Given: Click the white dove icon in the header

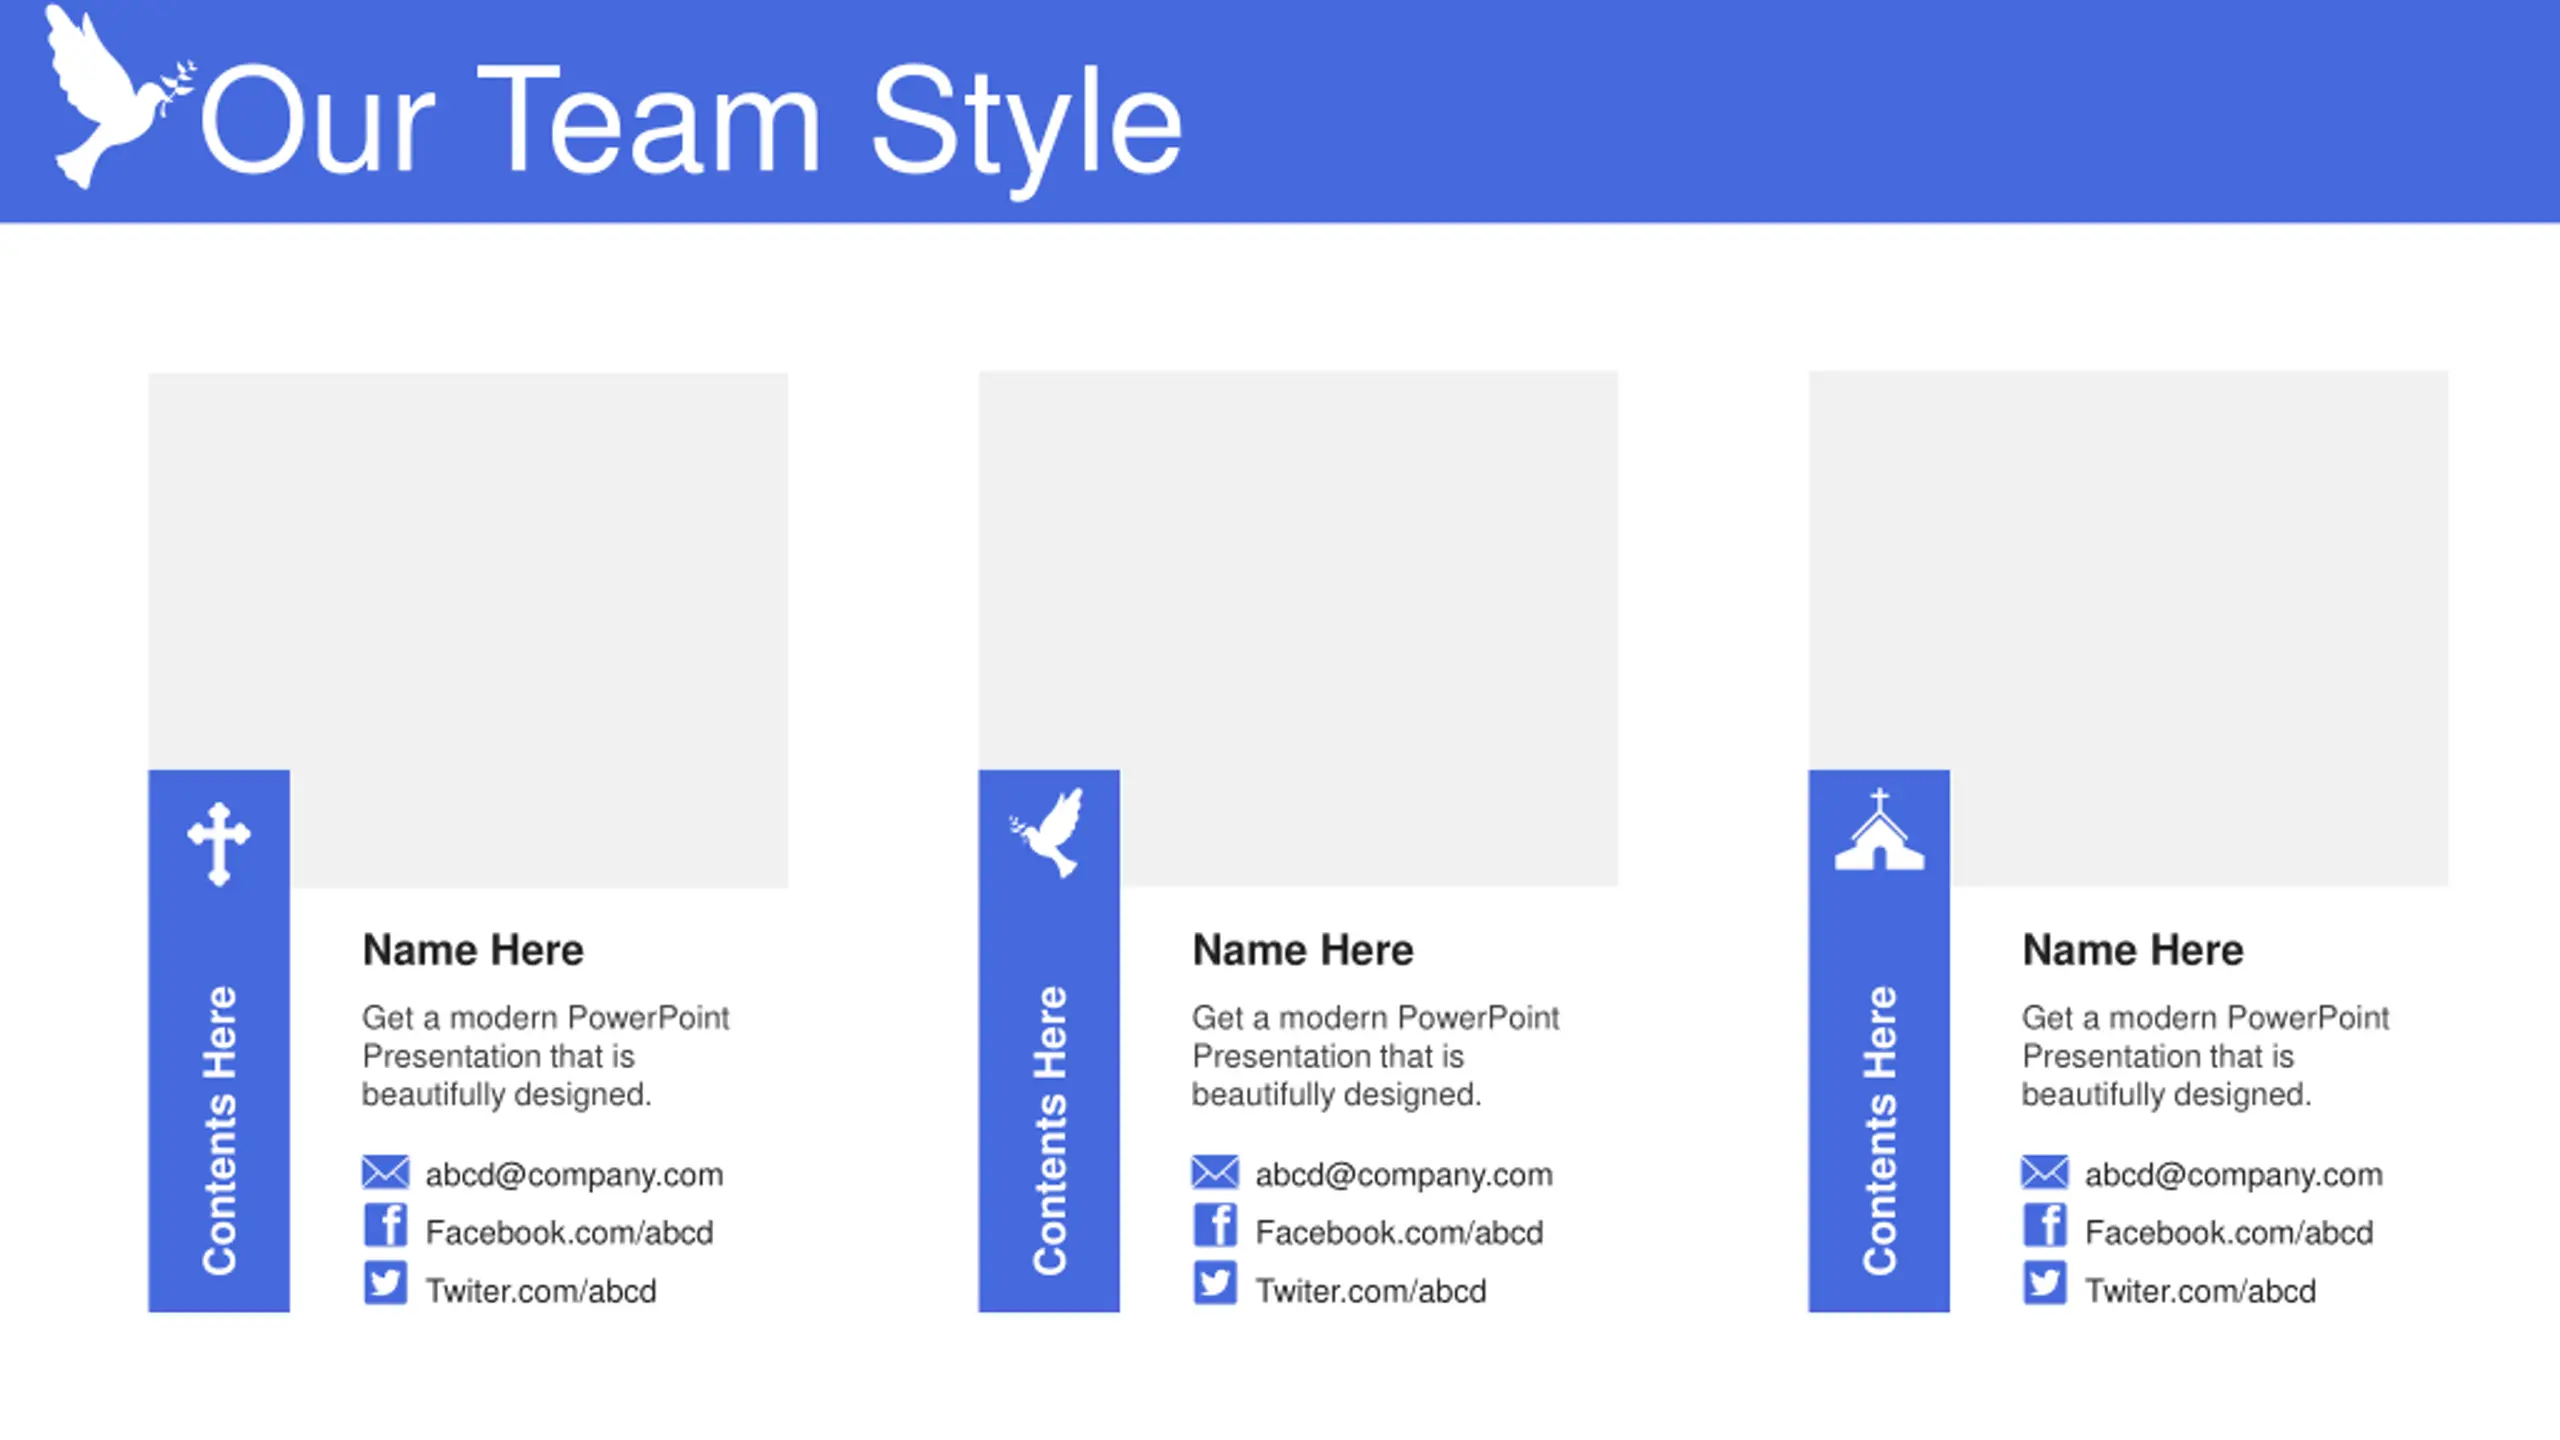Looking at the screenshot, I should [x=118, y=97].
